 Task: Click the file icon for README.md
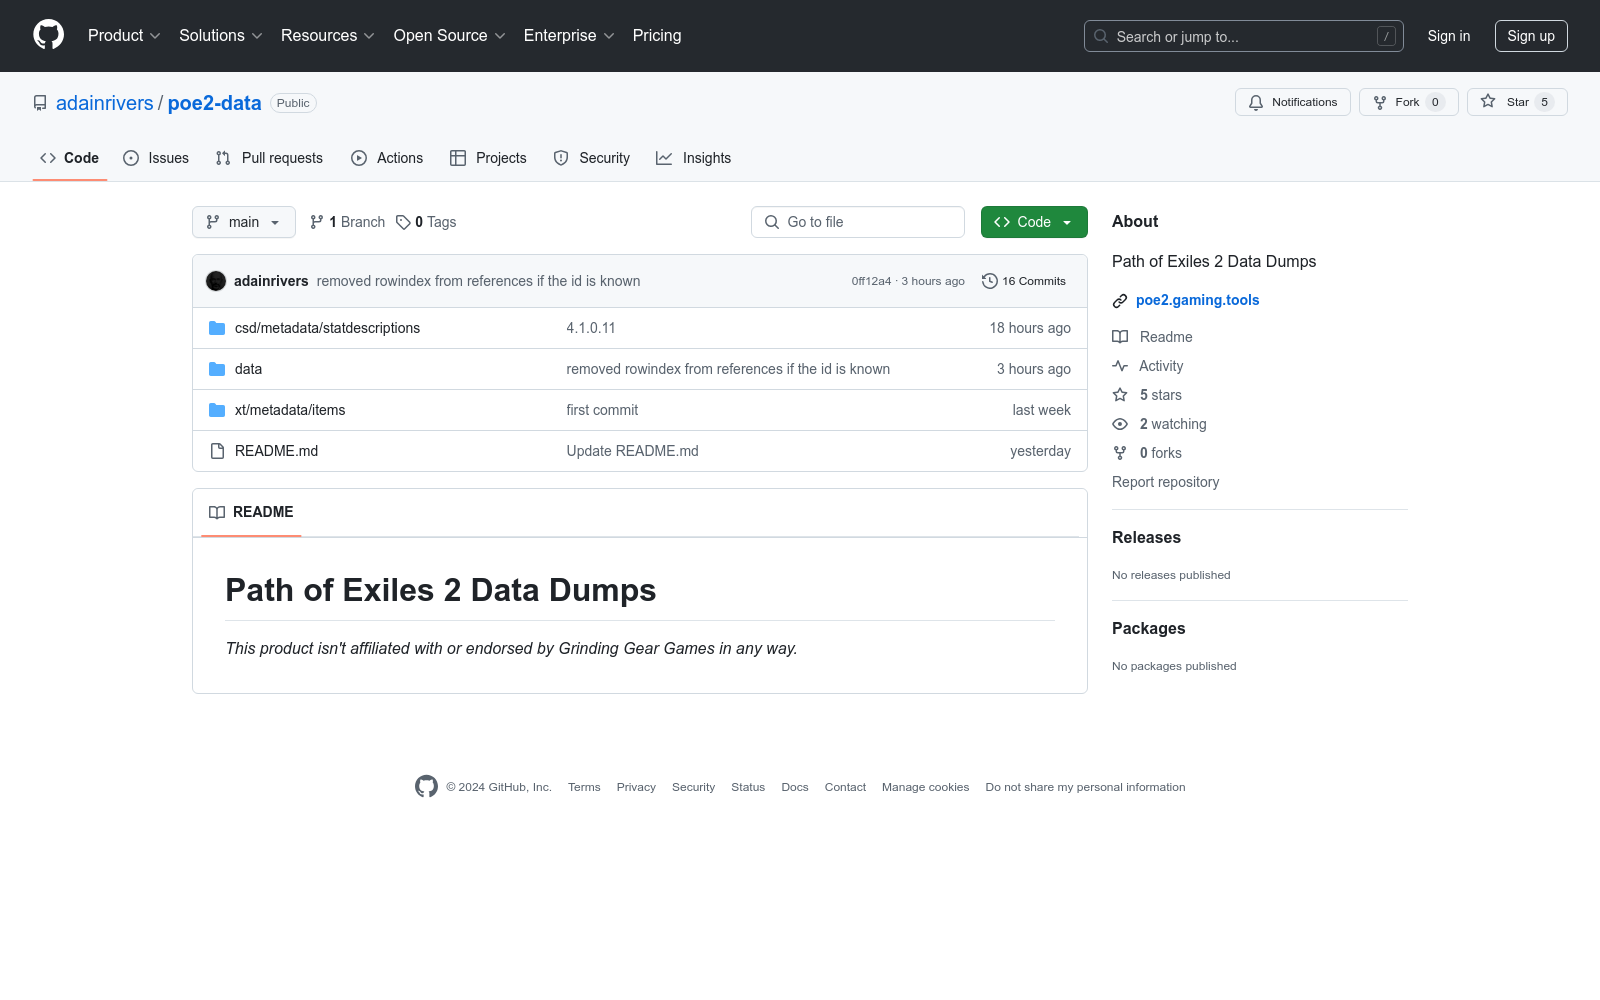click(217, 451)
